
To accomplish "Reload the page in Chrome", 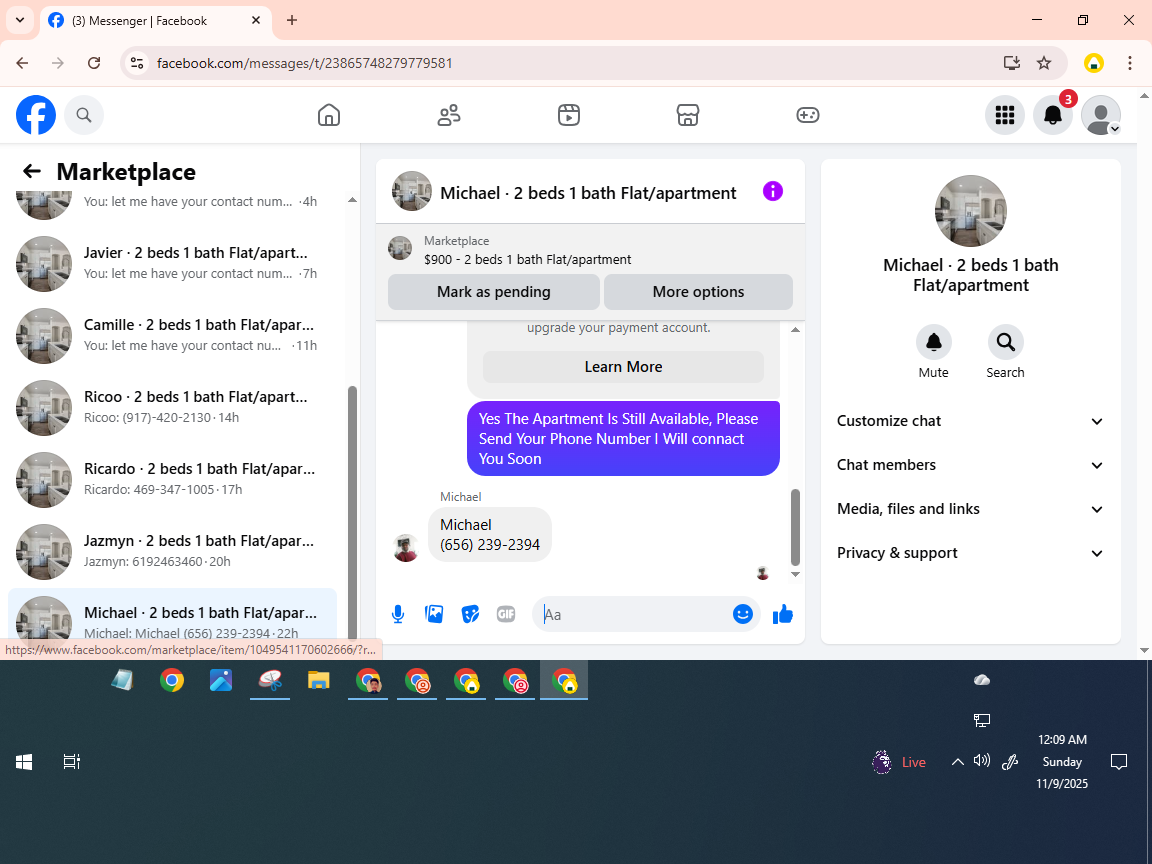I will [94, 63].
